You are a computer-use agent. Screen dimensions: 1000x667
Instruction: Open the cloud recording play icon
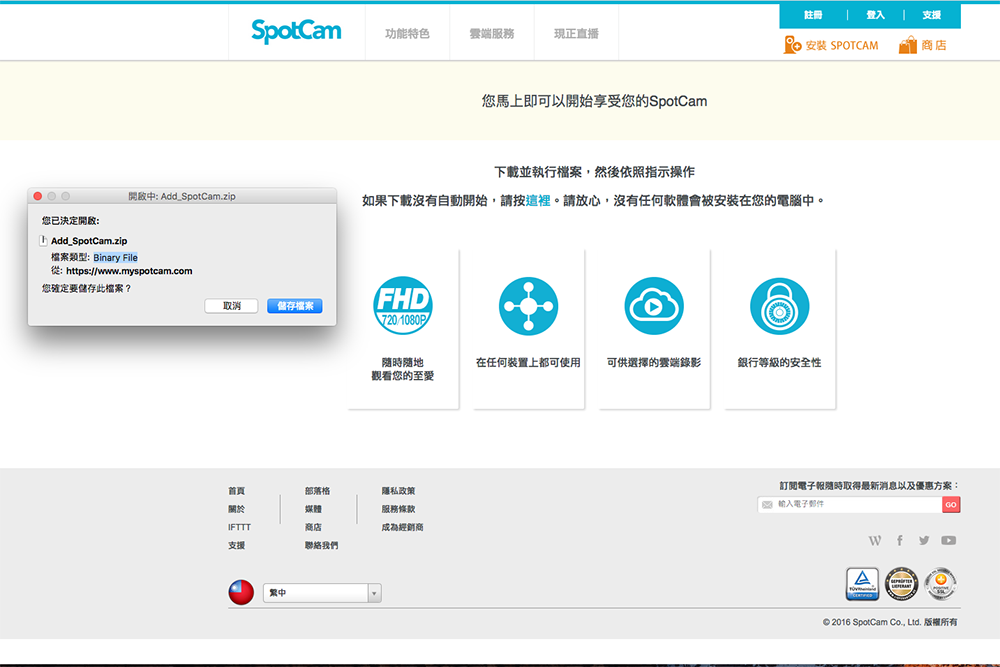[x=653, y=307]
